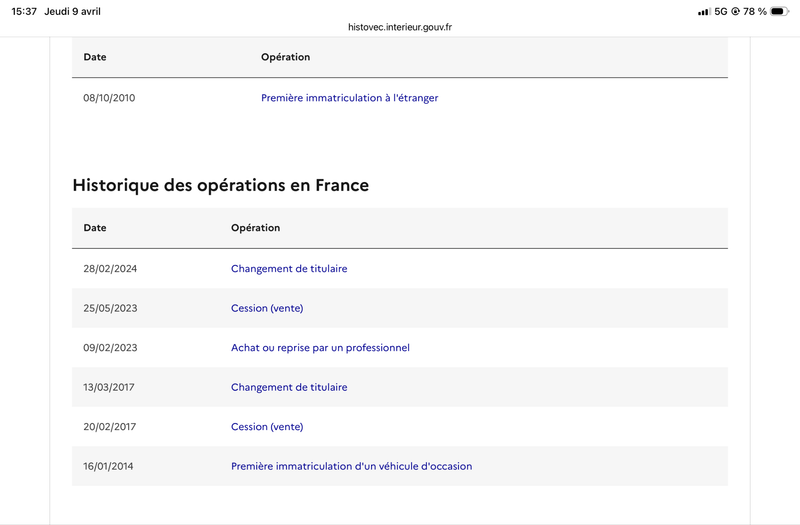Open "Achat ou reprise par un professionnel"

click(320, 347)
